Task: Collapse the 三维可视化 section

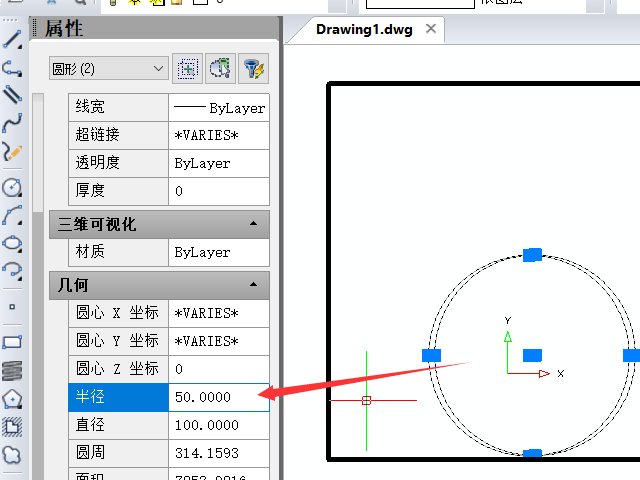Action: point(253,224)
